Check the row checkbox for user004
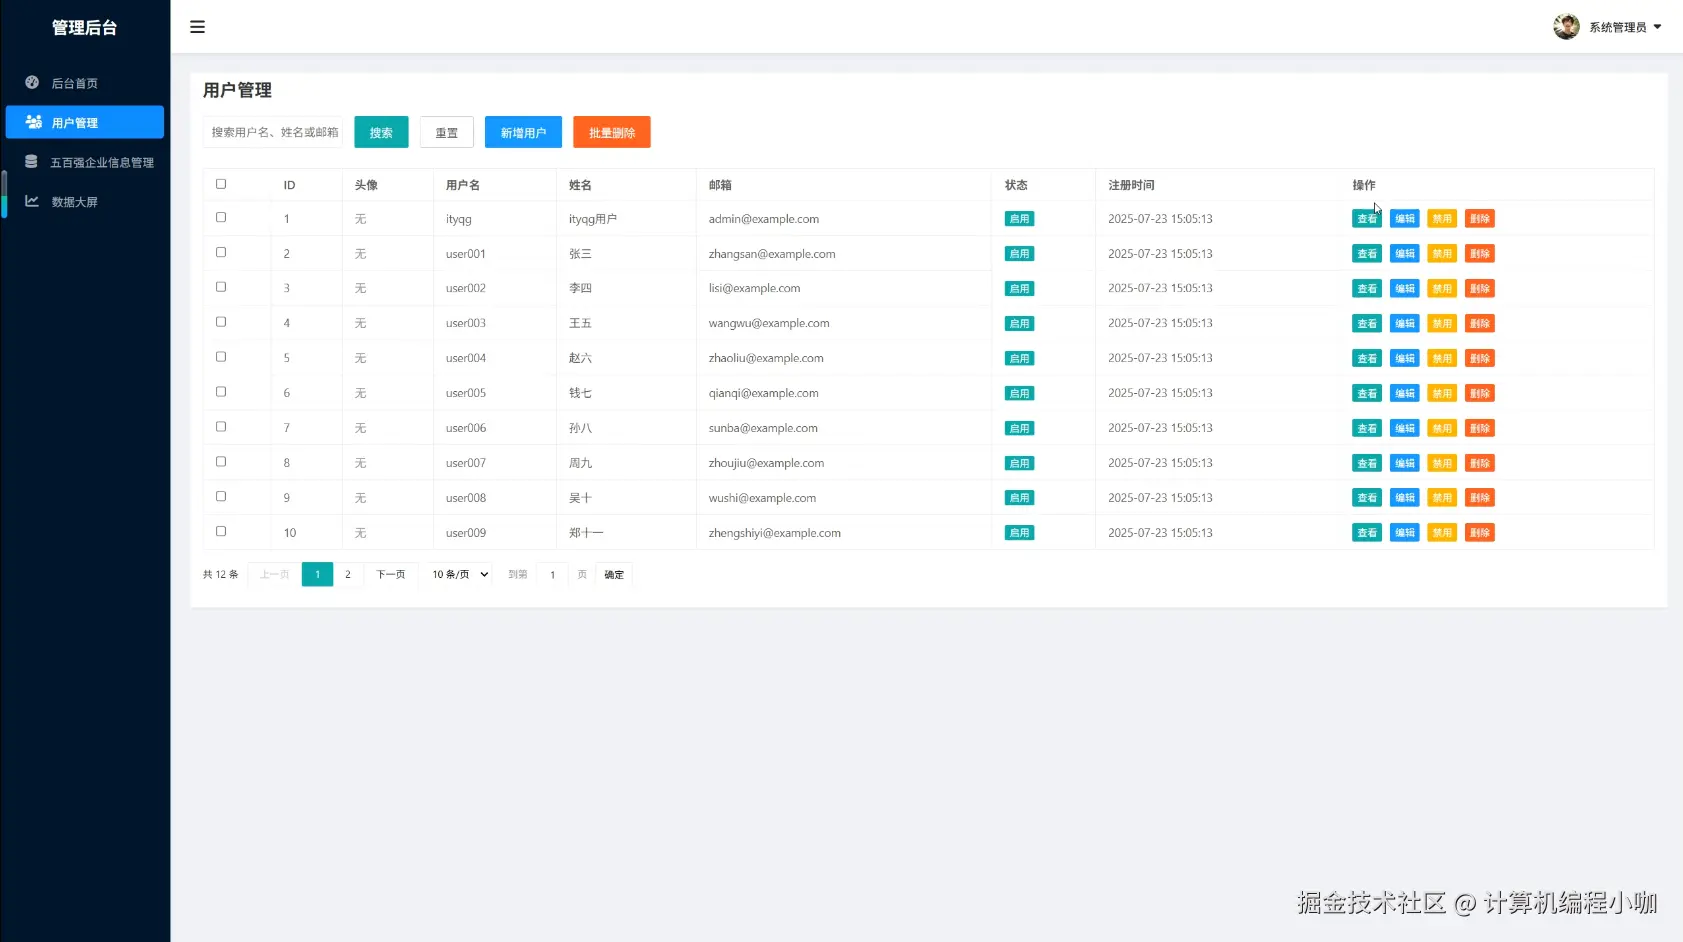This screenshot has width=1683, height=942. [221, 357]
